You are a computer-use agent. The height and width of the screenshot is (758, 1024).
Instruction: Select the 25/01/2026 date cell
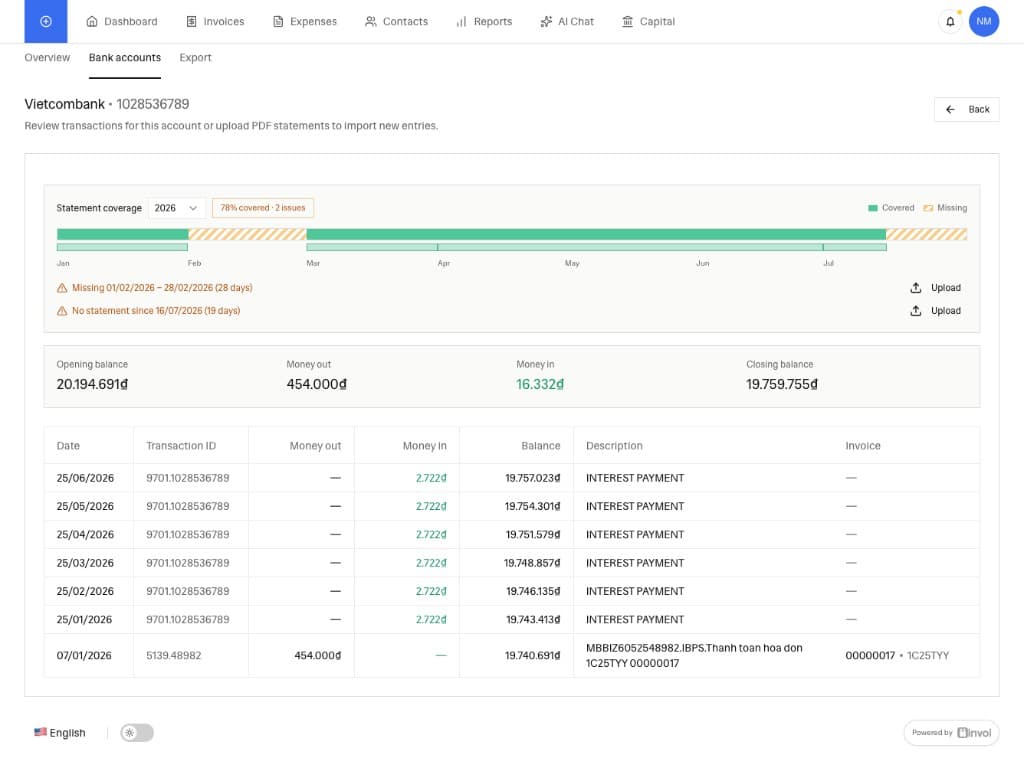84,620
